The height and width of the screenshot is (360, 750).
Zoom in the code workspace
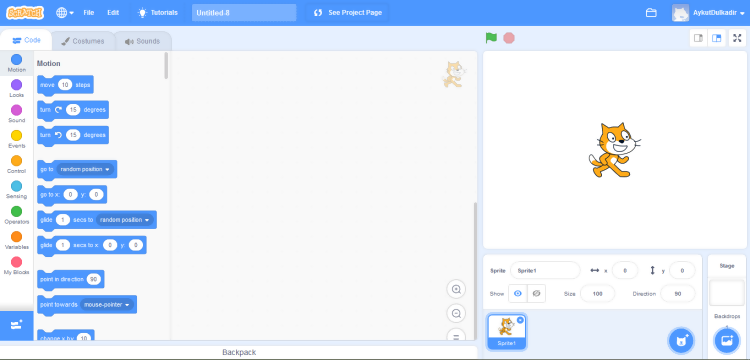(x=456, y=289)
